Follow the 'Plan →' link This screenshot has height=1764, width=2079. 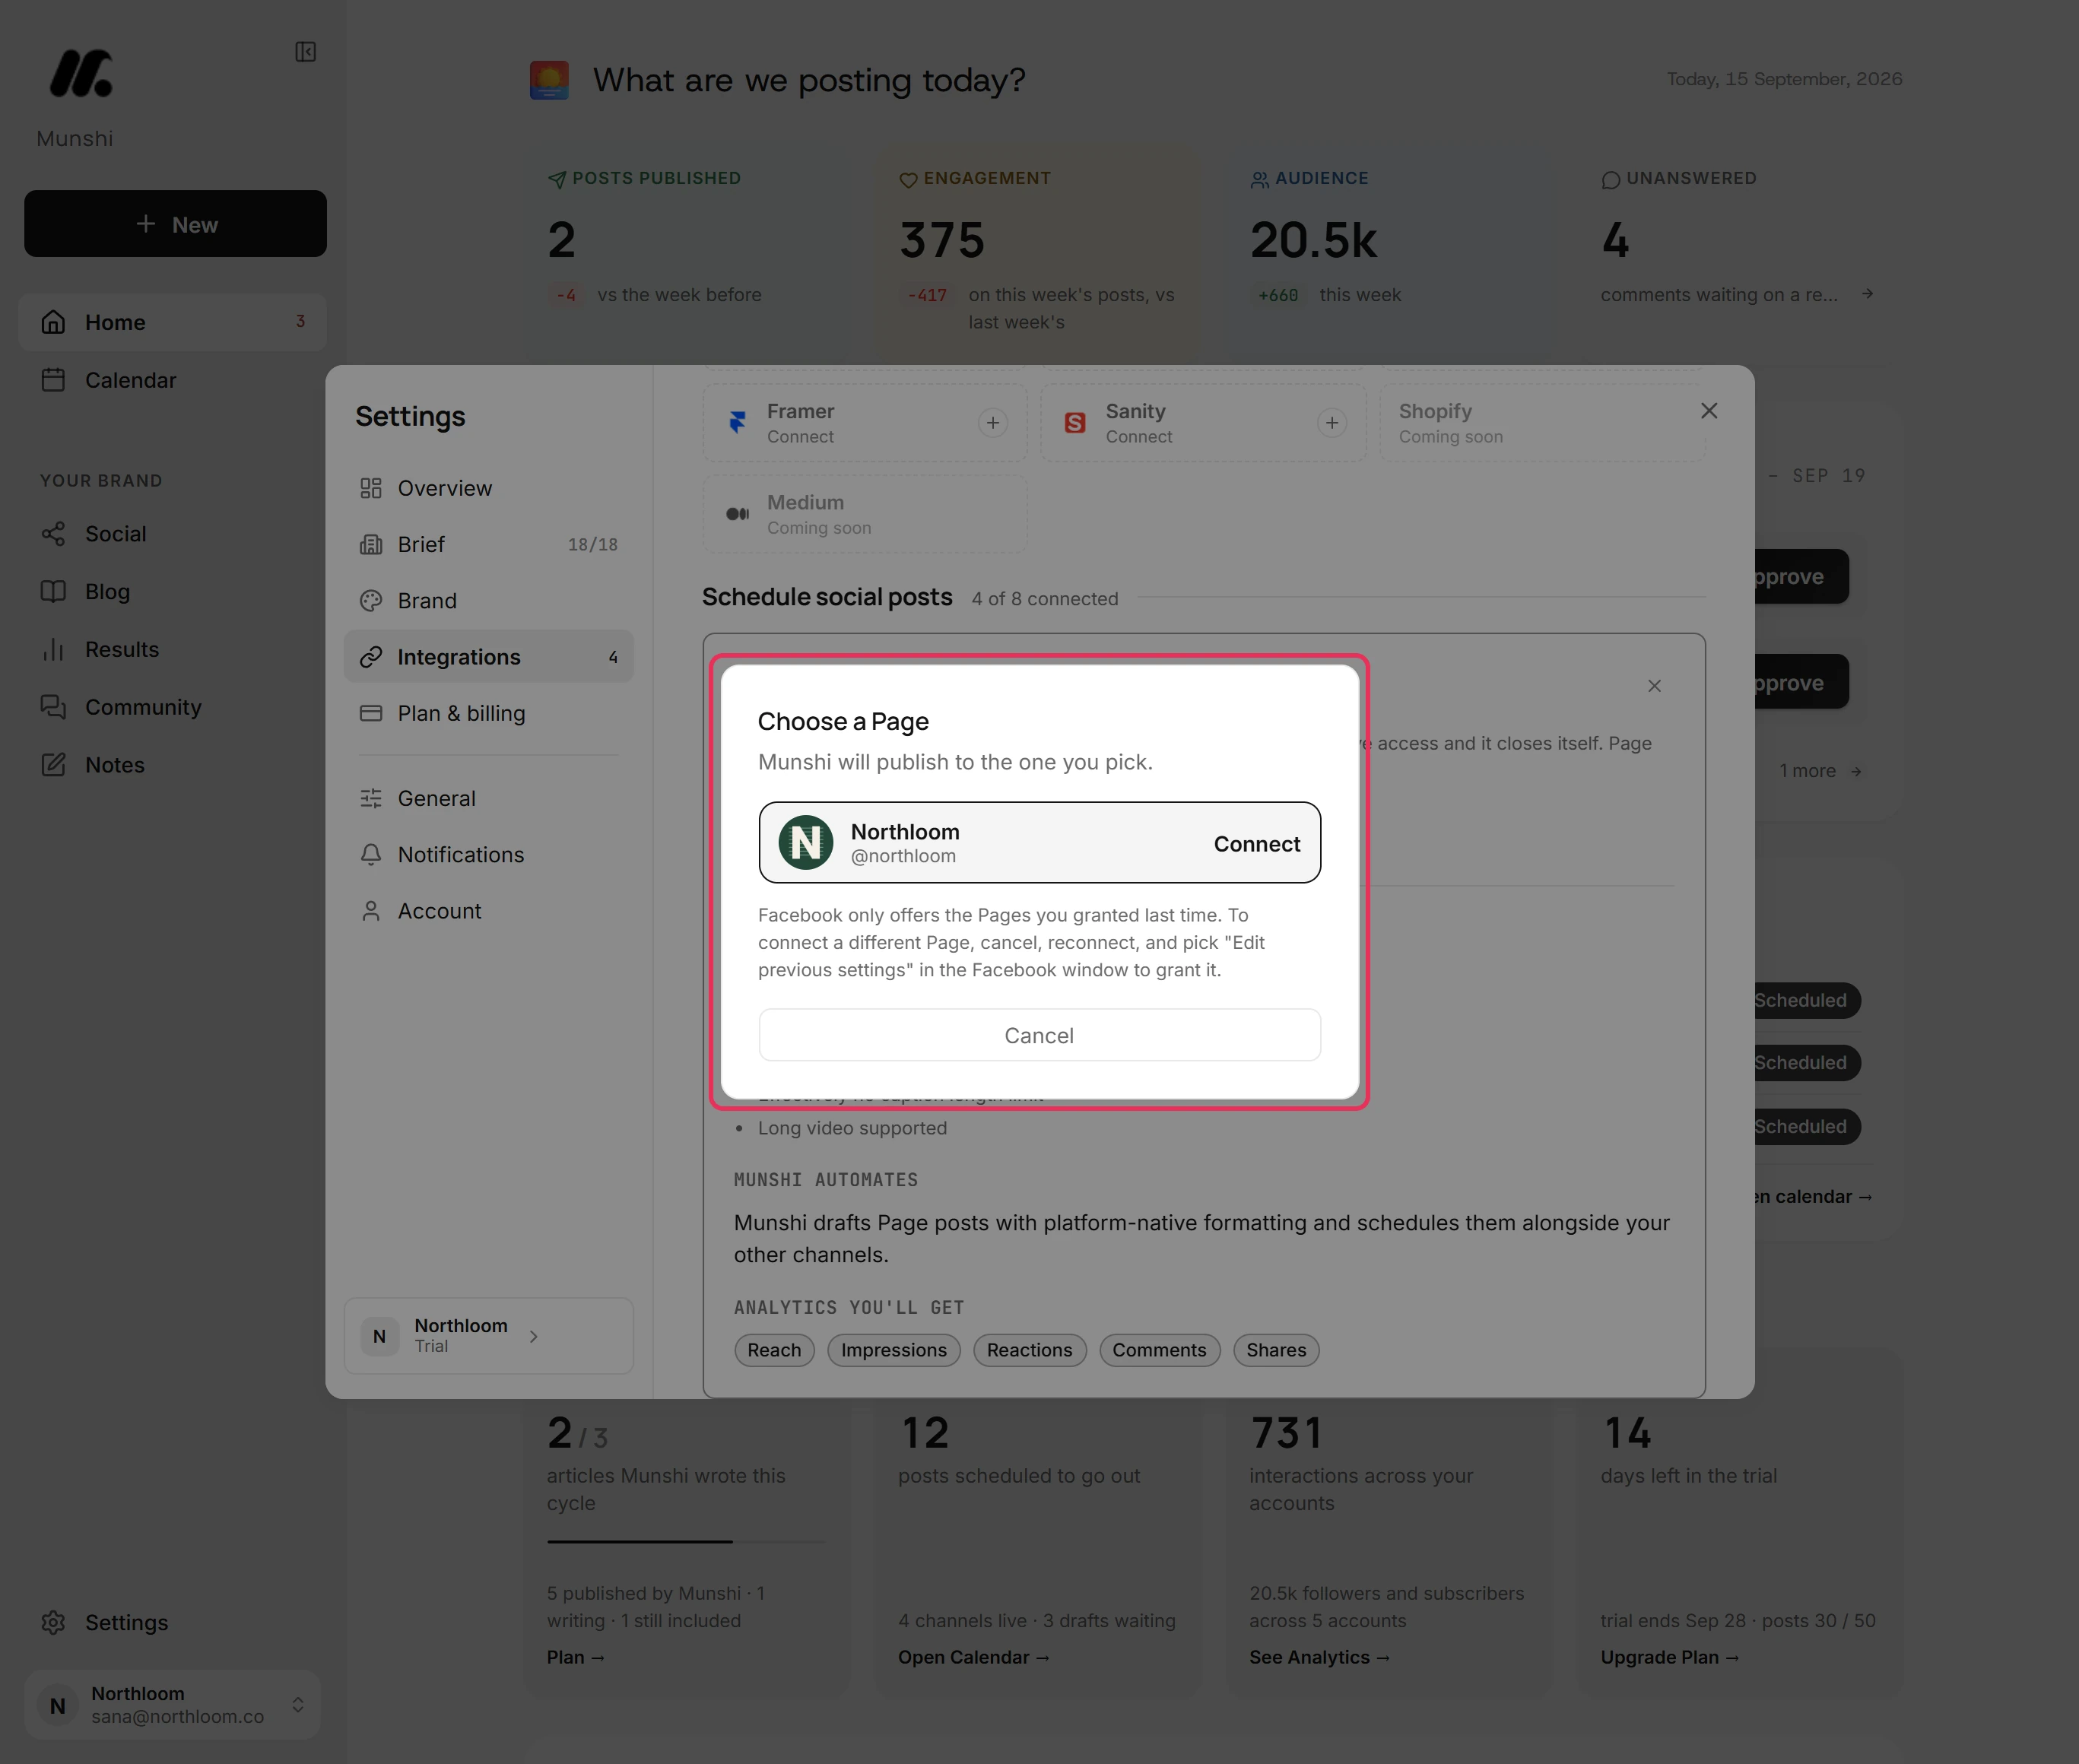coord(576,1657)
